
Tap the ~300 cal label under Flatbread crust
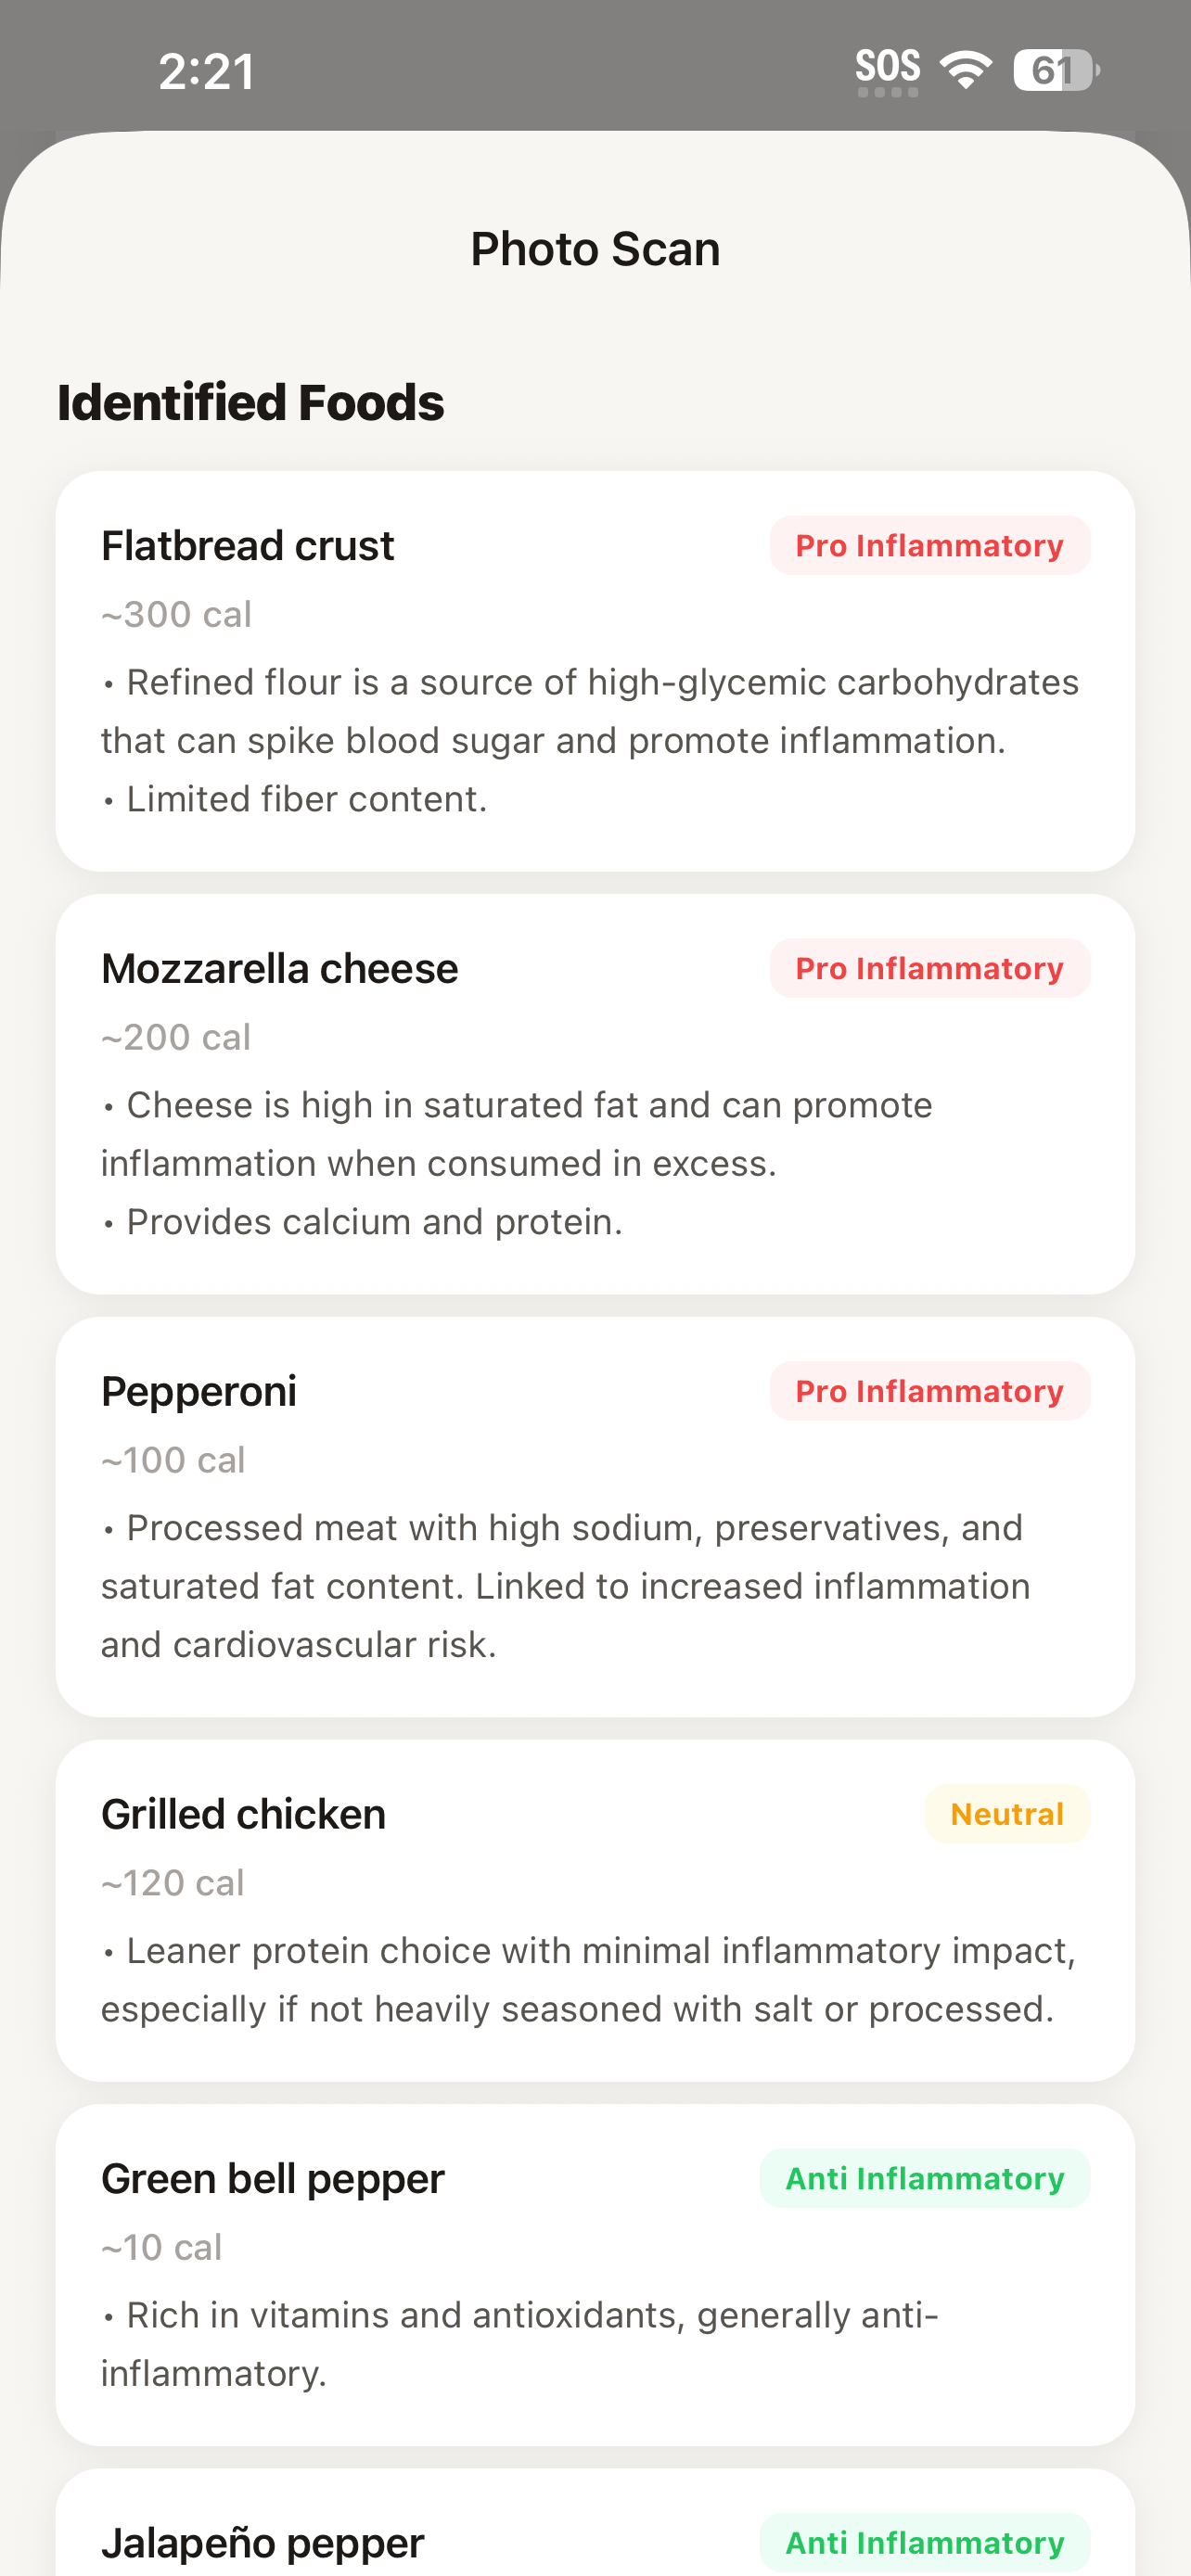click(176, 614)
